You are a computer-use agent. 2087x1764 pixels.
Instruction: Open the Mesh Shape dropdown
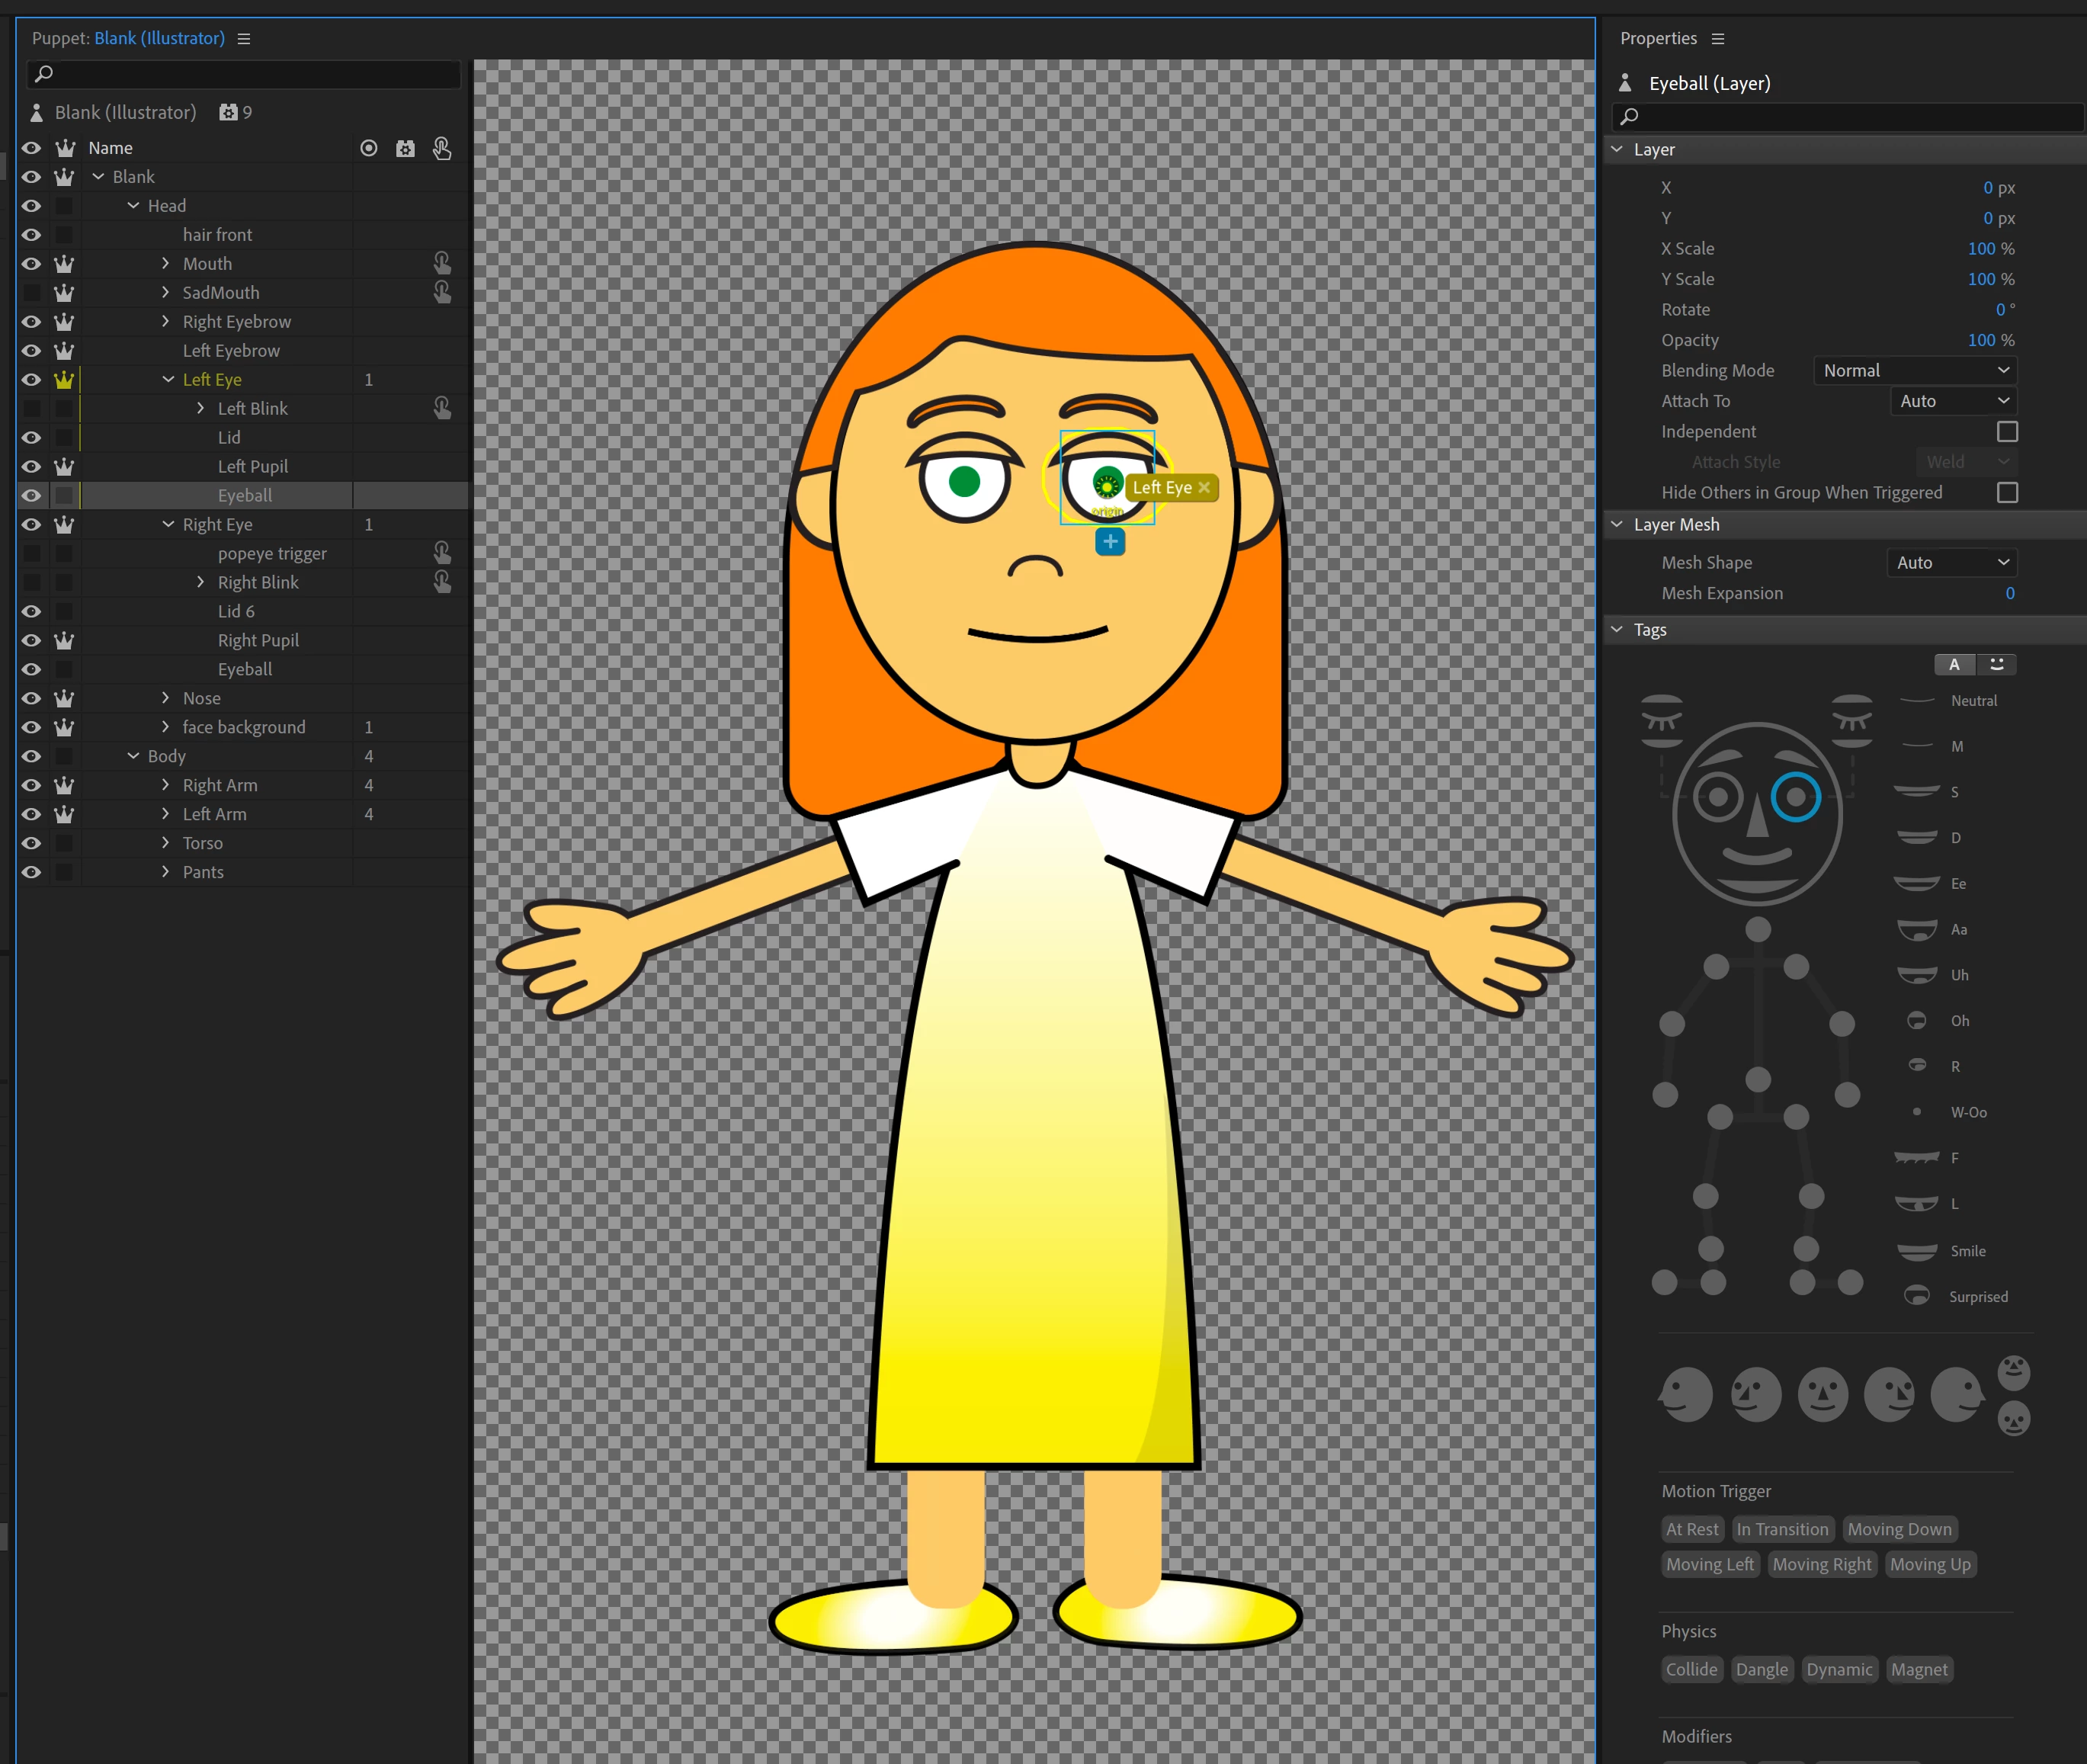(1951, 563)
